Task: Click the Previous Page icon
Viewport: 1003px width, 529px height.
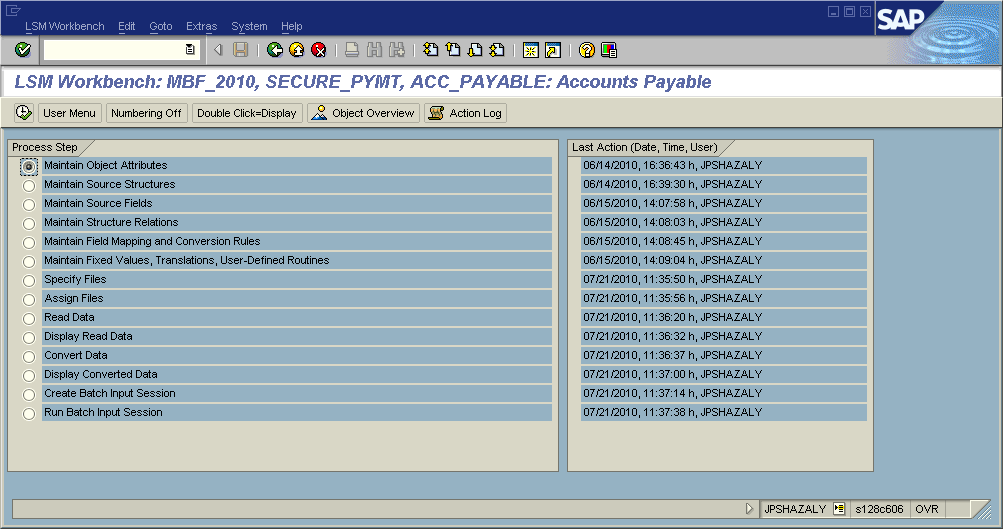Action: 453,50
